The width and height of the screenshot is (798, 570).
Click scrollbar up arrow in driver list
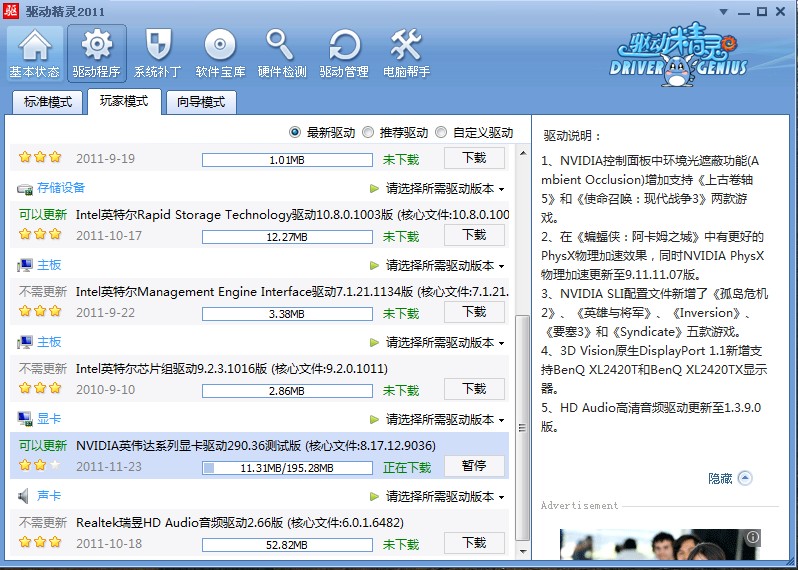523,153
